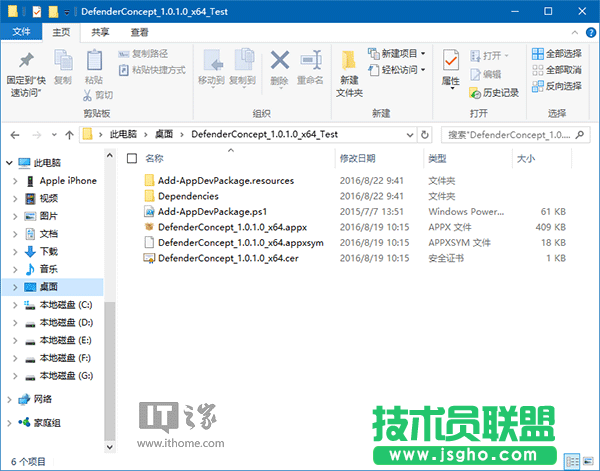
Task: Click the Copy to (复制到) icon
Action: [243, 60]
